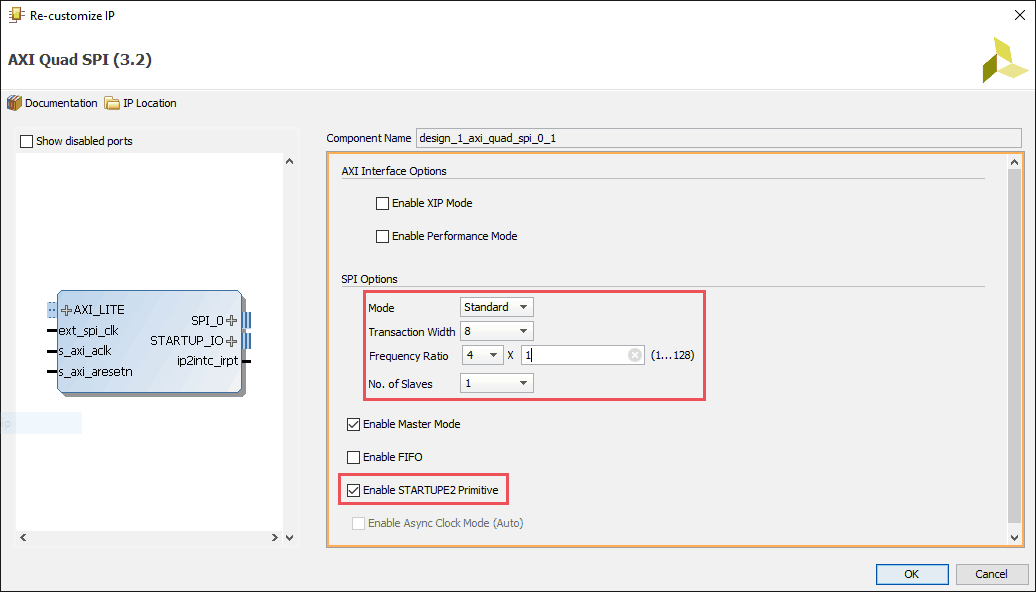Viewport: 1036px width, 592px height.
Task: Uncheck Enable STARTUPE2 Primitive
Action: 353,490
